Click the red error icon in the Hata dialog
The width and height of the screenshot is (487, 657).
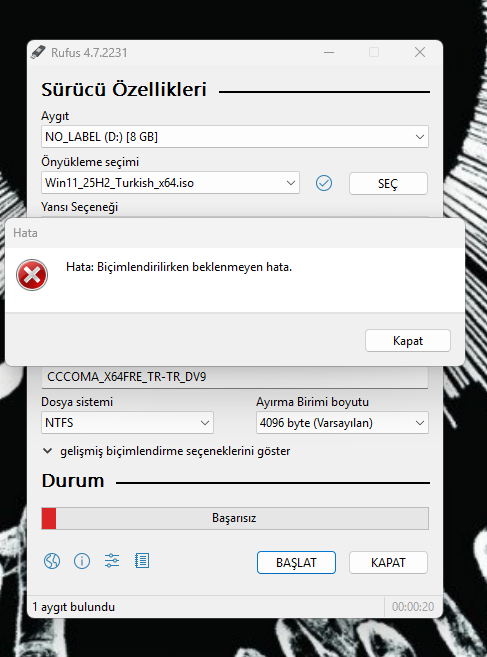pos(32,275)
